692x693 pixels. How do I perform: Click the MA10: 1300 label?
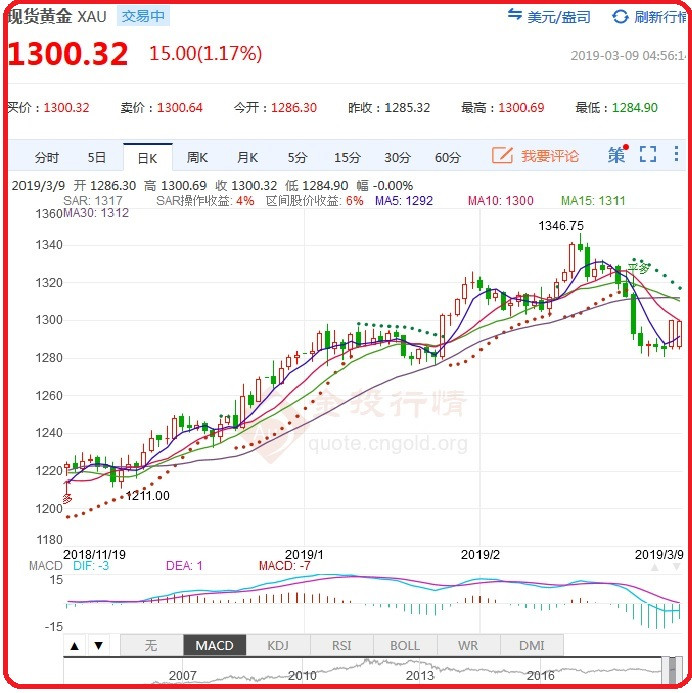501,201
